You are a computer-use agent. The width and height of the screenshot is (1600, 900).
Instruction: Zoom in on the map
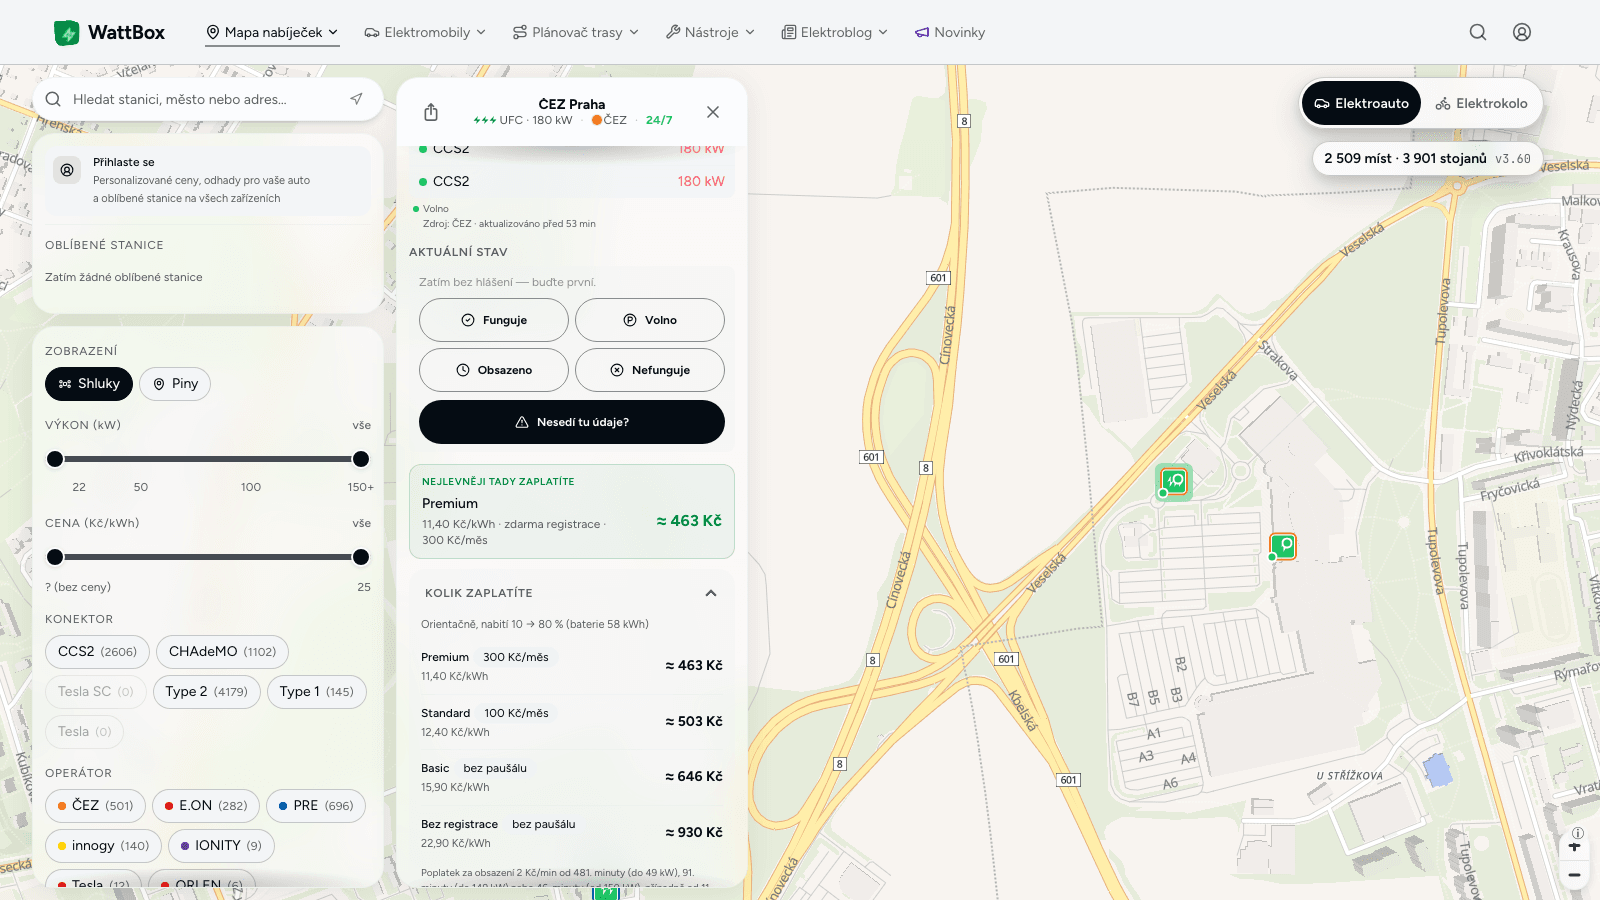pyautogui.click(x=1574, y=847)
